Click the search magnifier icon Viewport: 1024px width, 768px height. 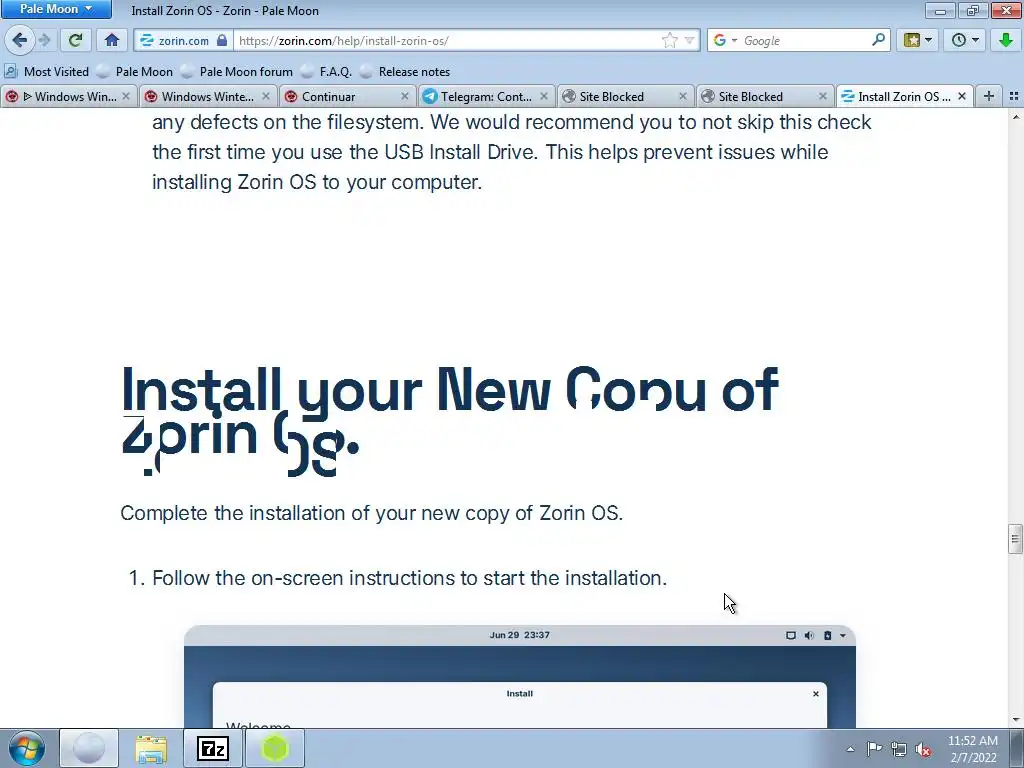[878, 40]
